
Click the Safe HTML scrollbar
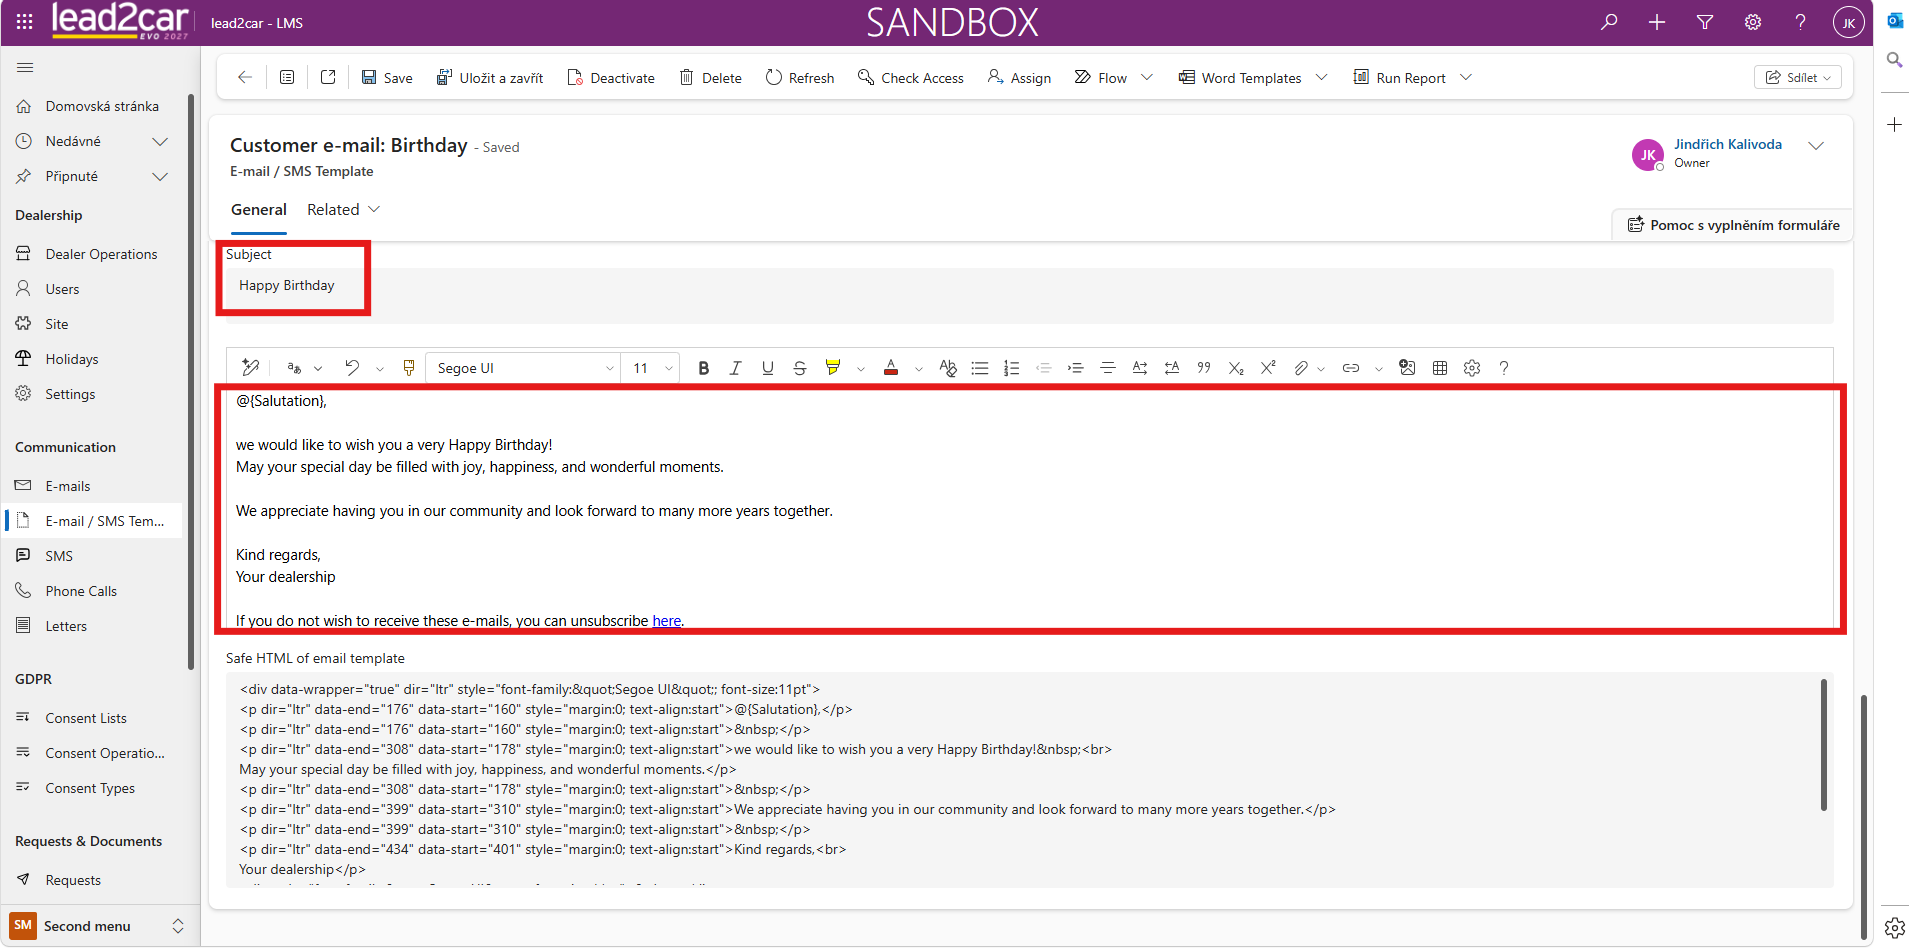click(x=1824, y=745)
